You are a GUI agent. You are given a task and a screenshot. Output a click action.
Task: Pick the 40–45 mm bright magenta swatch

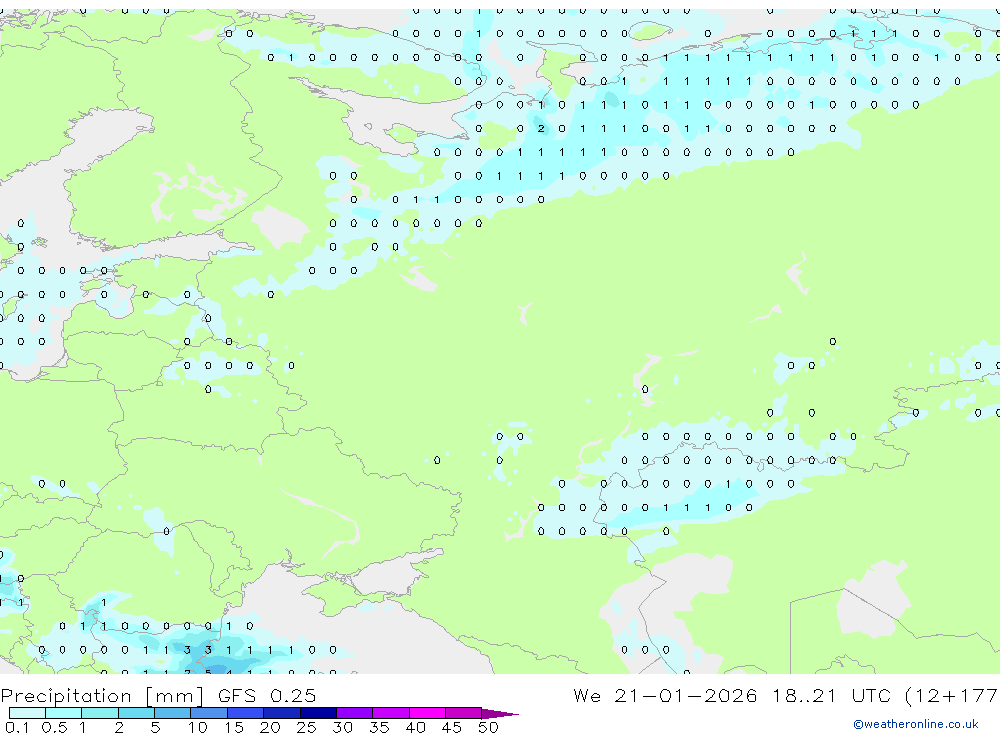coord(427,713)
